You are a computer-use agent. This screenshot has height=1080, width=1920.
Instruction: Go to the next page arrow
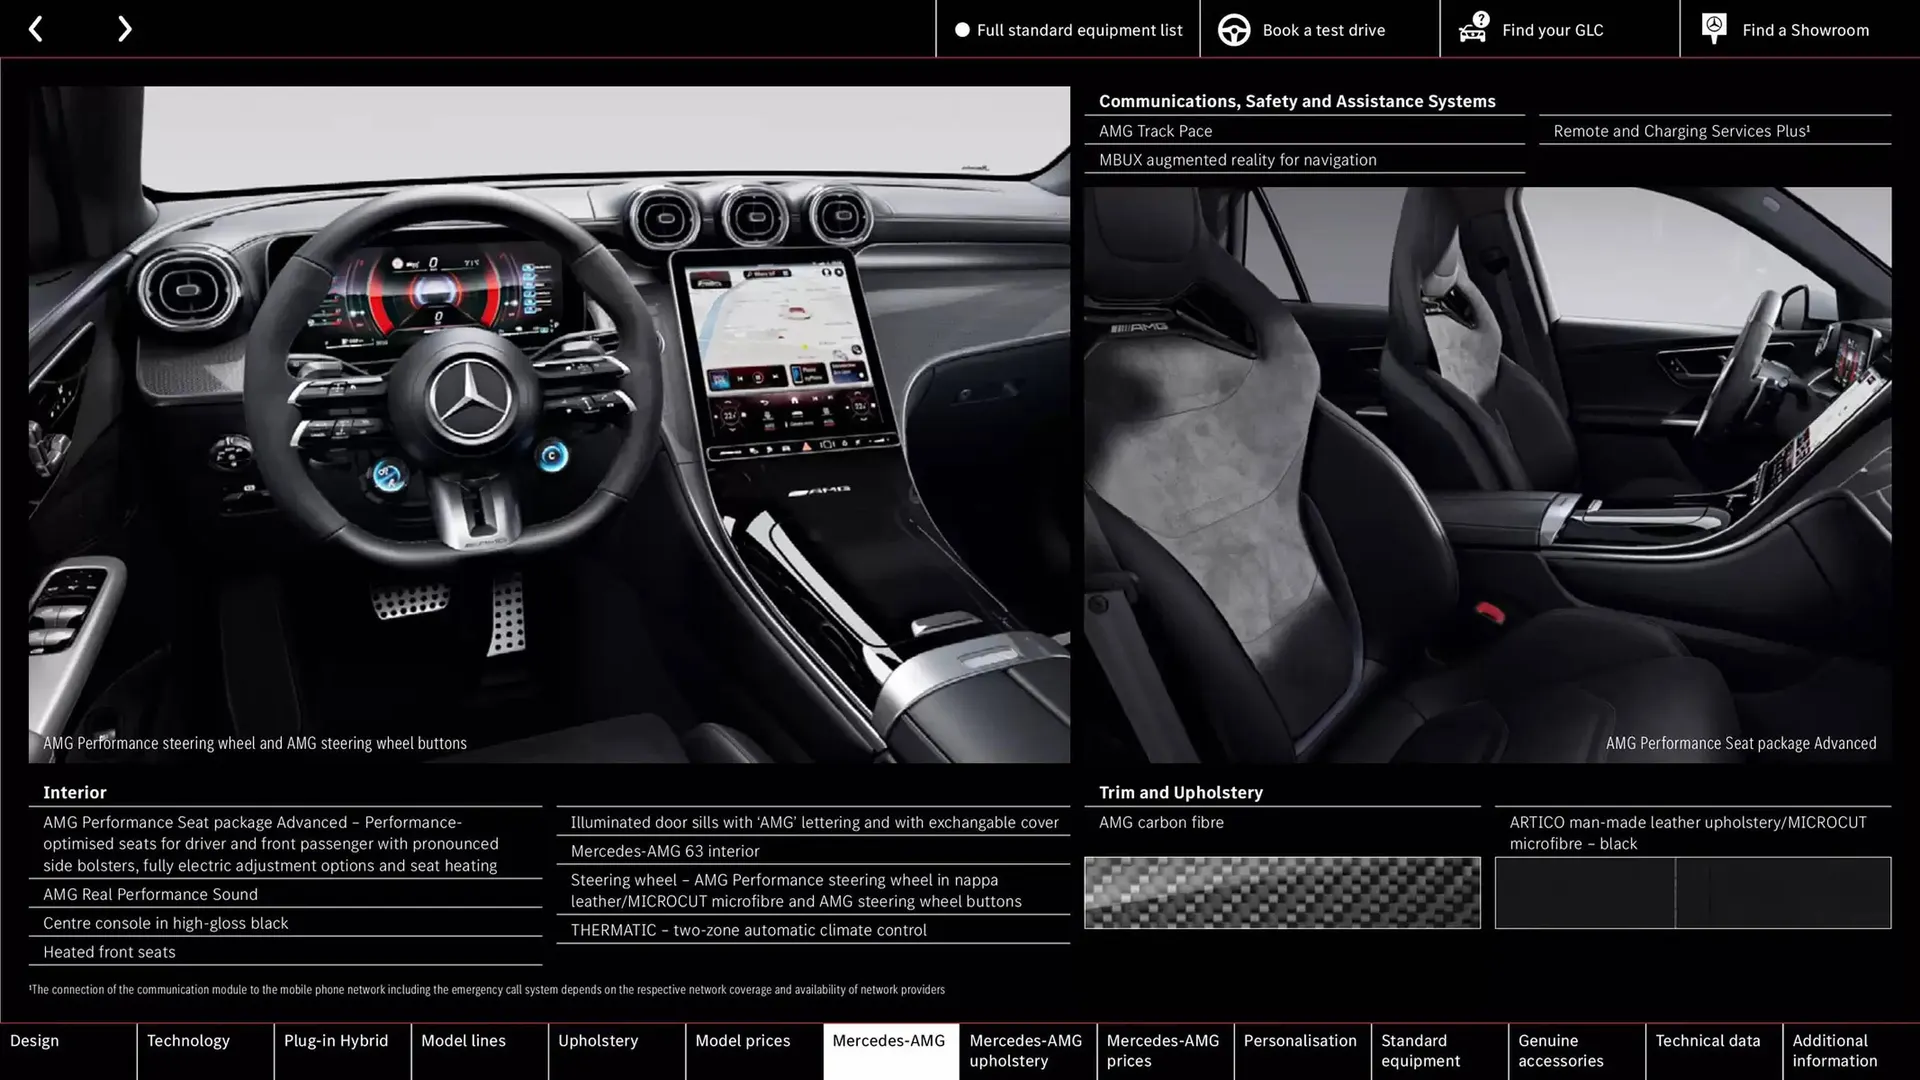pyautogui.click(x=124, y=29)
